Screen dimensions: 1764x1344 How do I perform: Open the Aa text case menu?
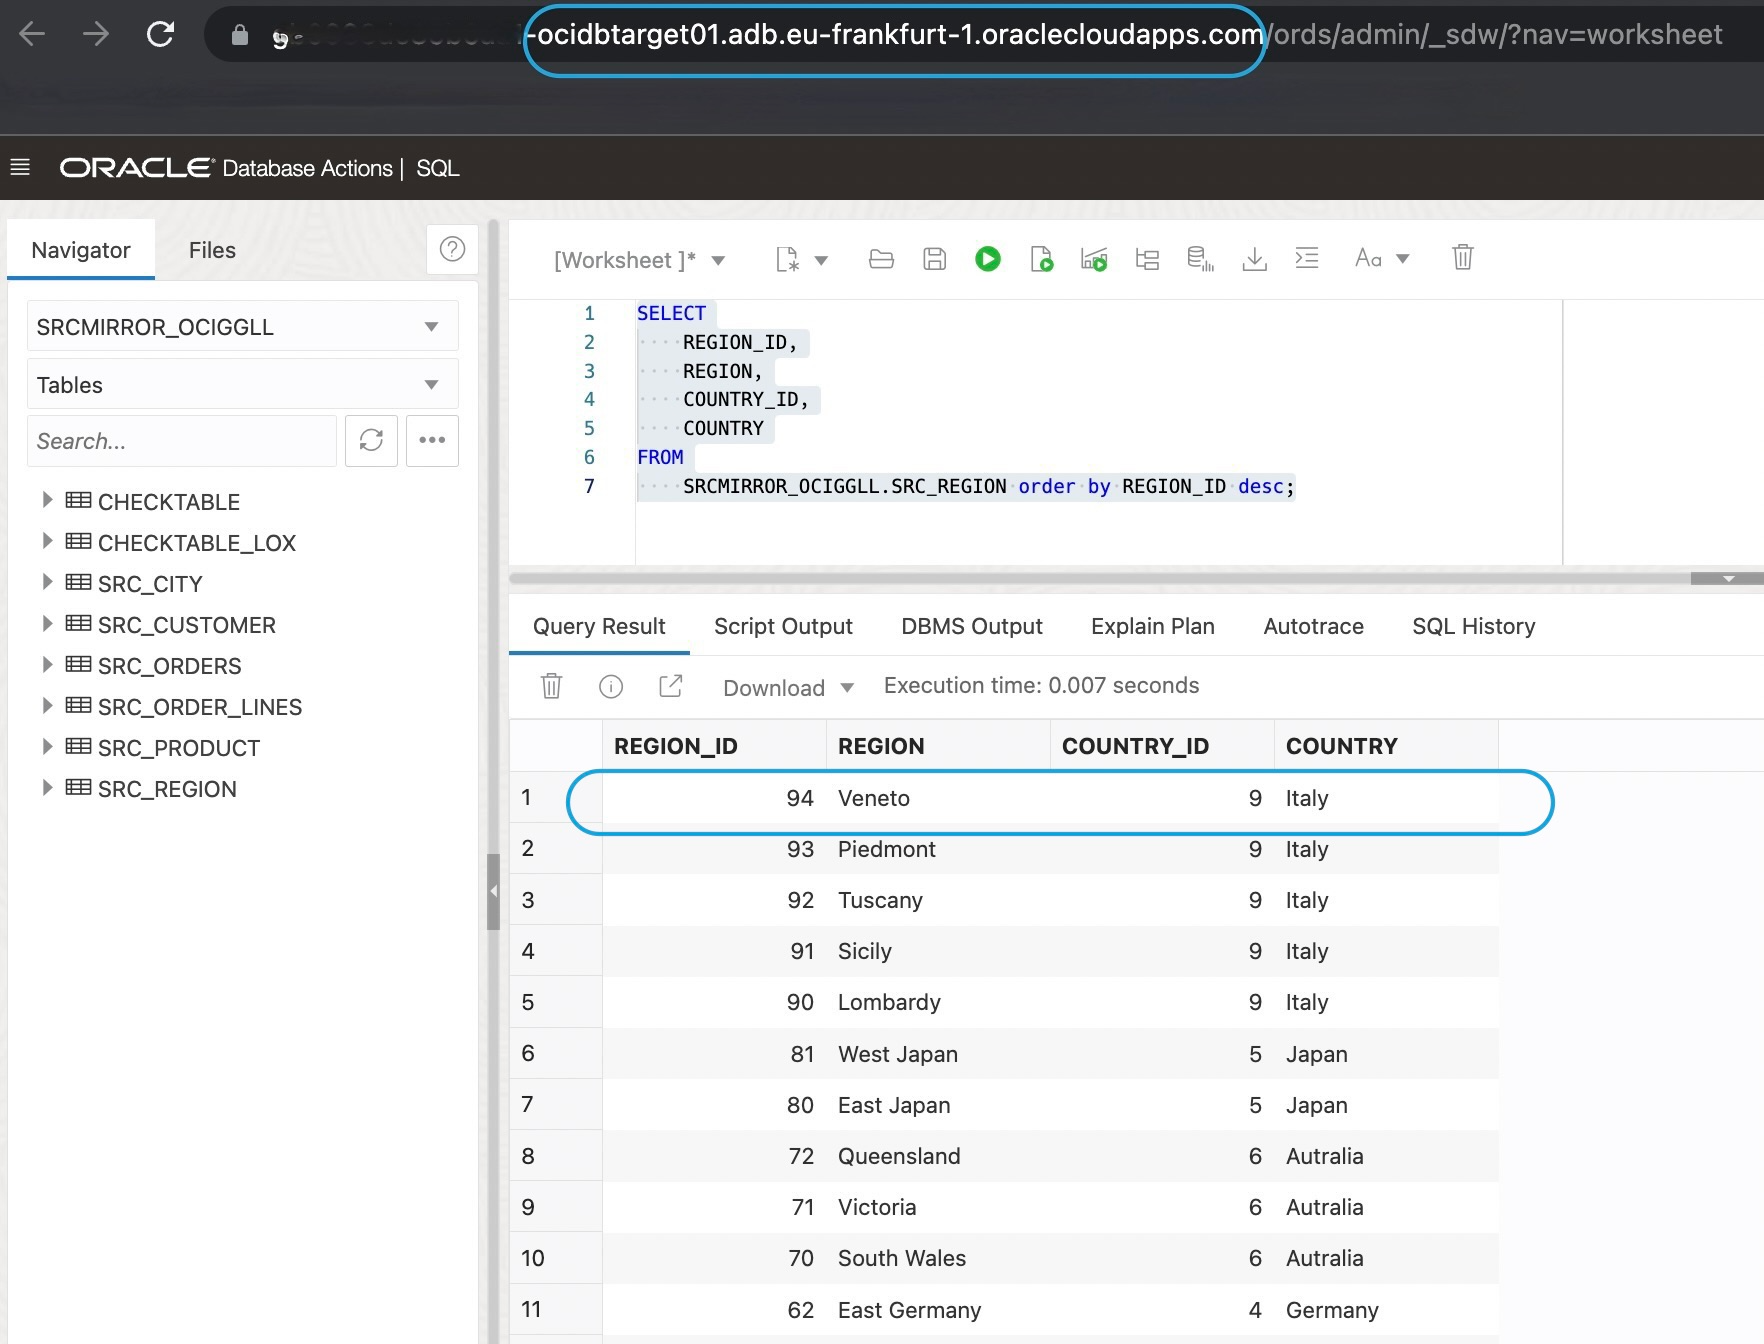1382,258
